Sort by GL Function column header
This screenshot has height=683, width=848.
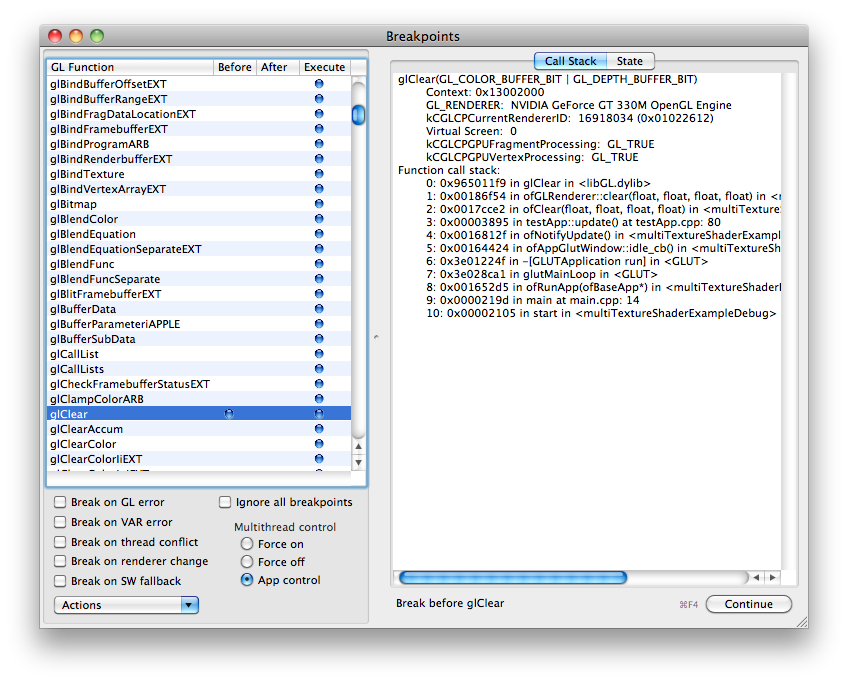click(130, 67)
